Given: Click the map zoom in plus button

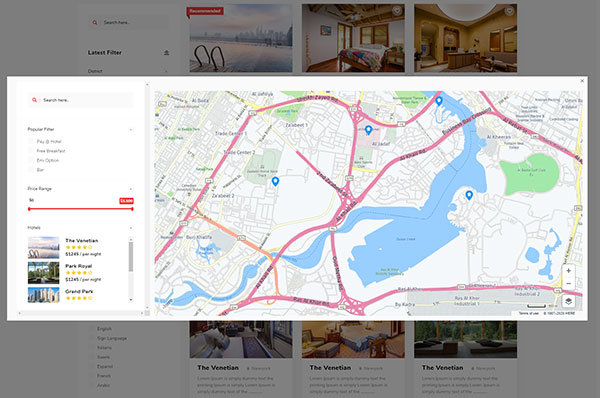Looking at the screenshot, I should coord(568,271).
